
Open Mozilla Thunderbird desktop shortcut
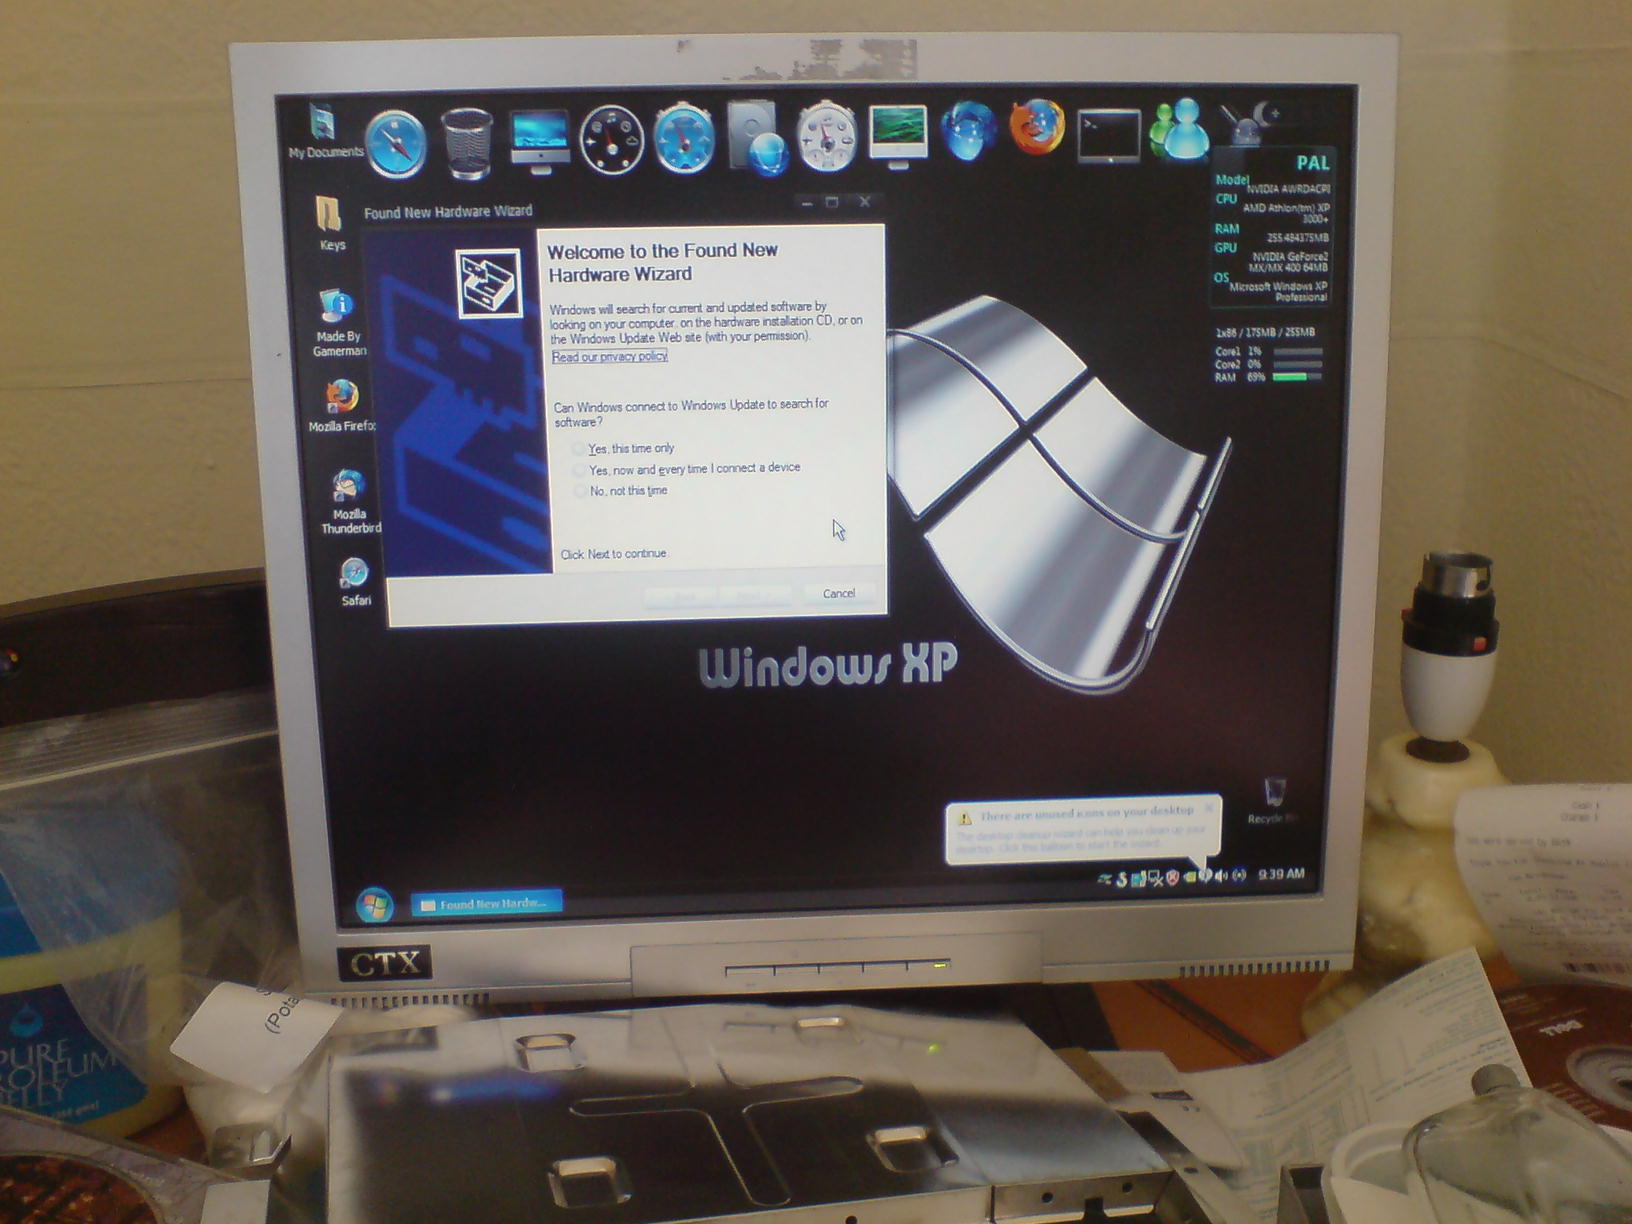click(x=348, y=501)
